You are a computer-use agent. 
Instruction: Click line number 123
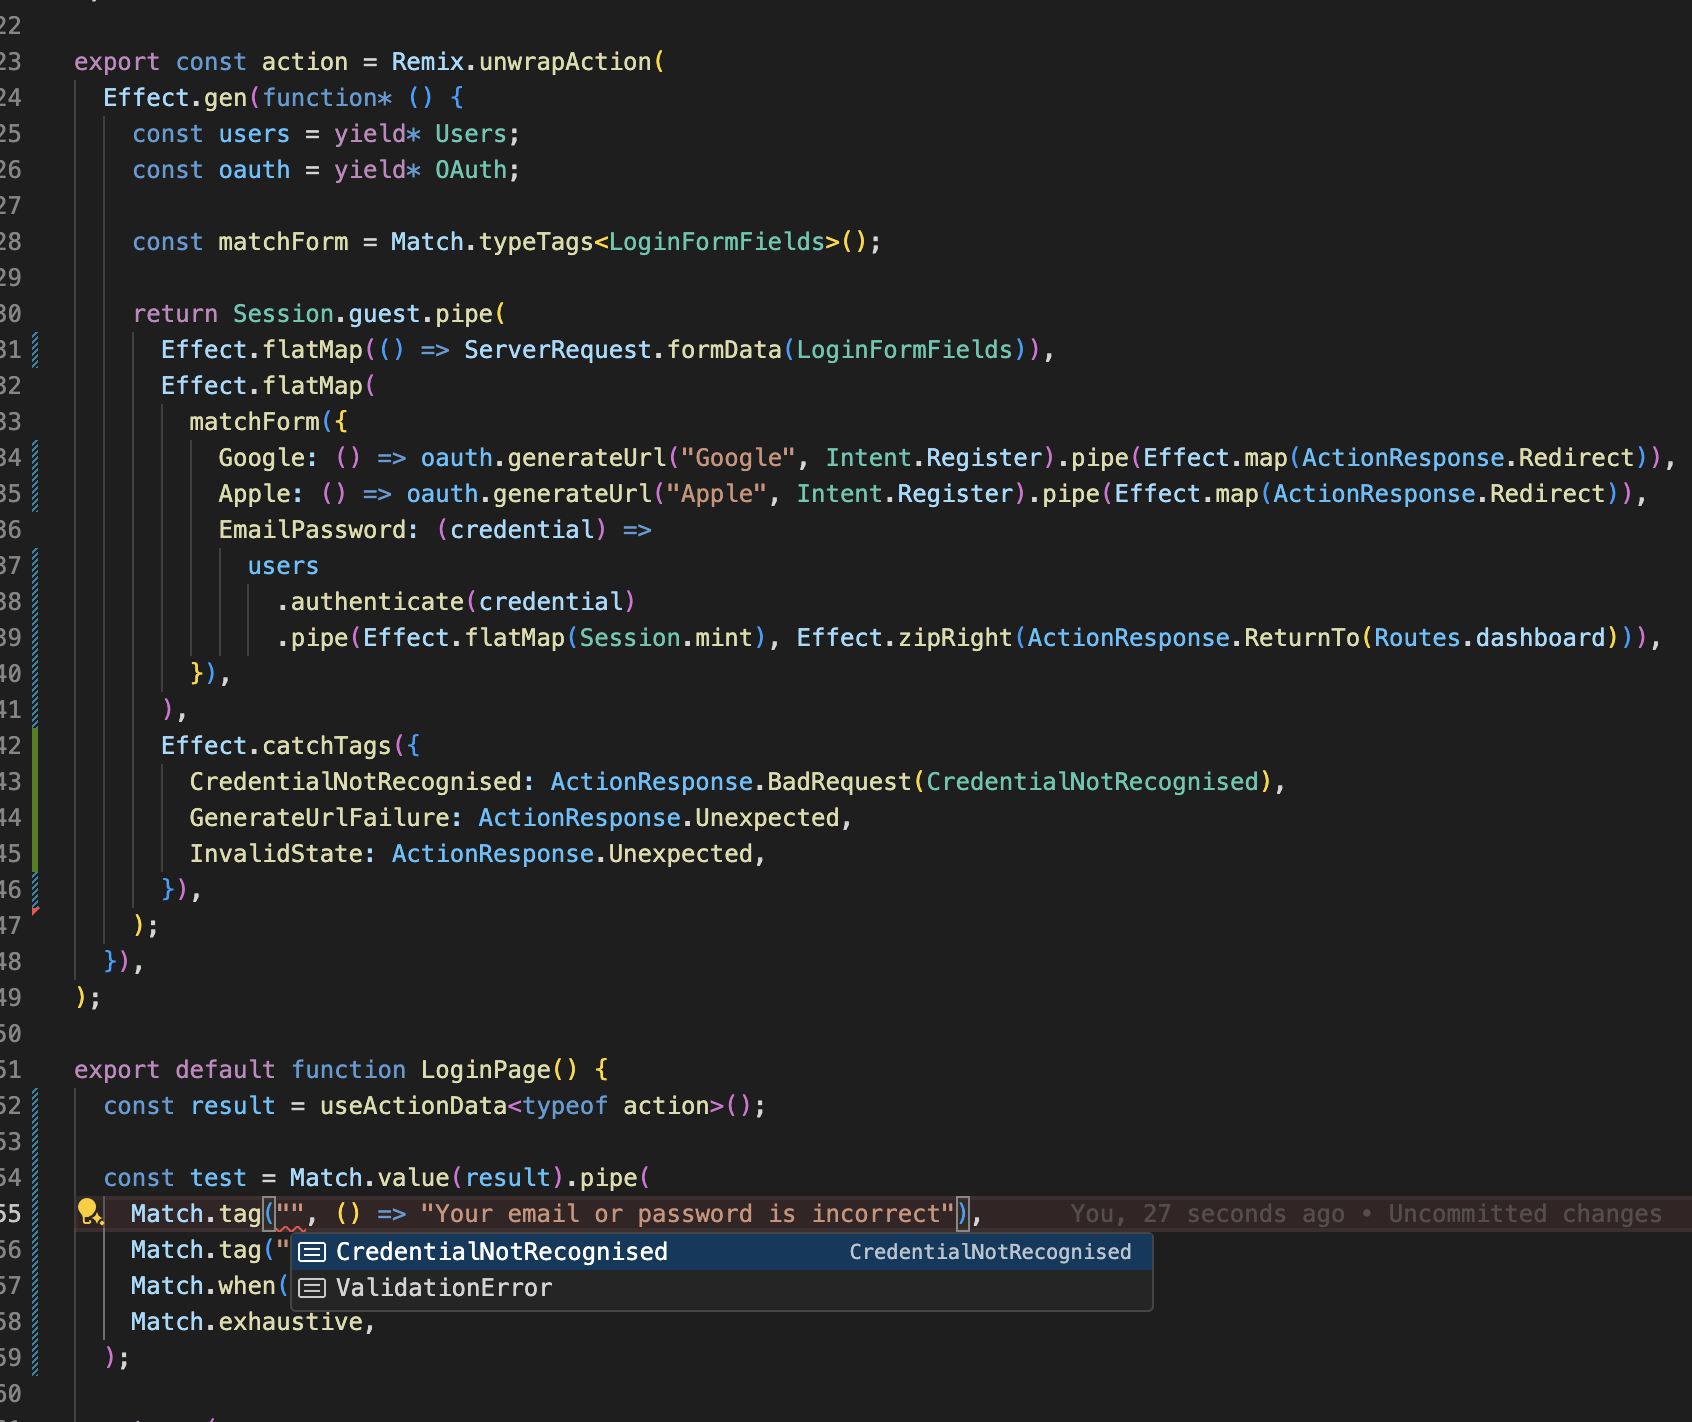(14, 61)
